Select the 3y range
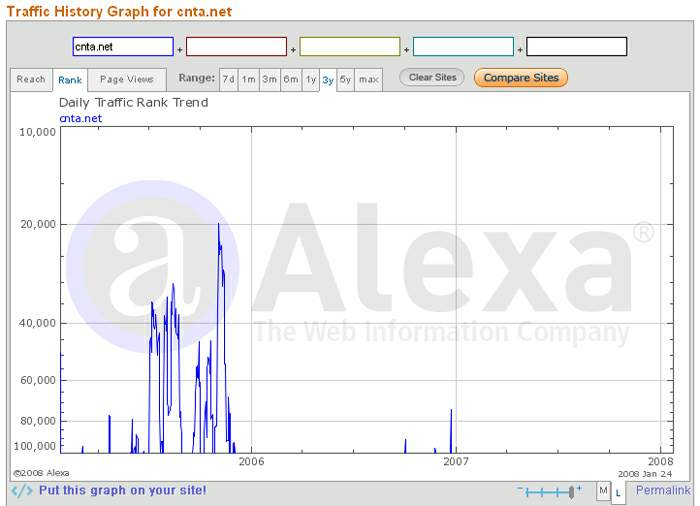The width and height of the screenshot is (700, 506). pos(328,80)
